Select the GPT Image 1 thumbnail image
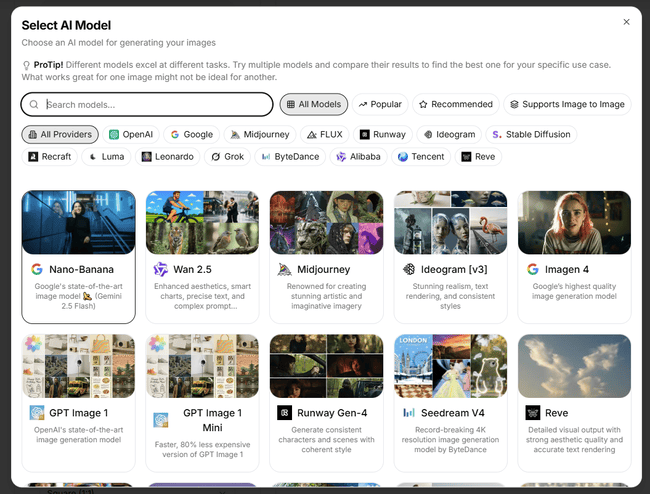Image resolution: width=650 pixels, height=494 pixels. pyautogui.click(x=78, y=366)
